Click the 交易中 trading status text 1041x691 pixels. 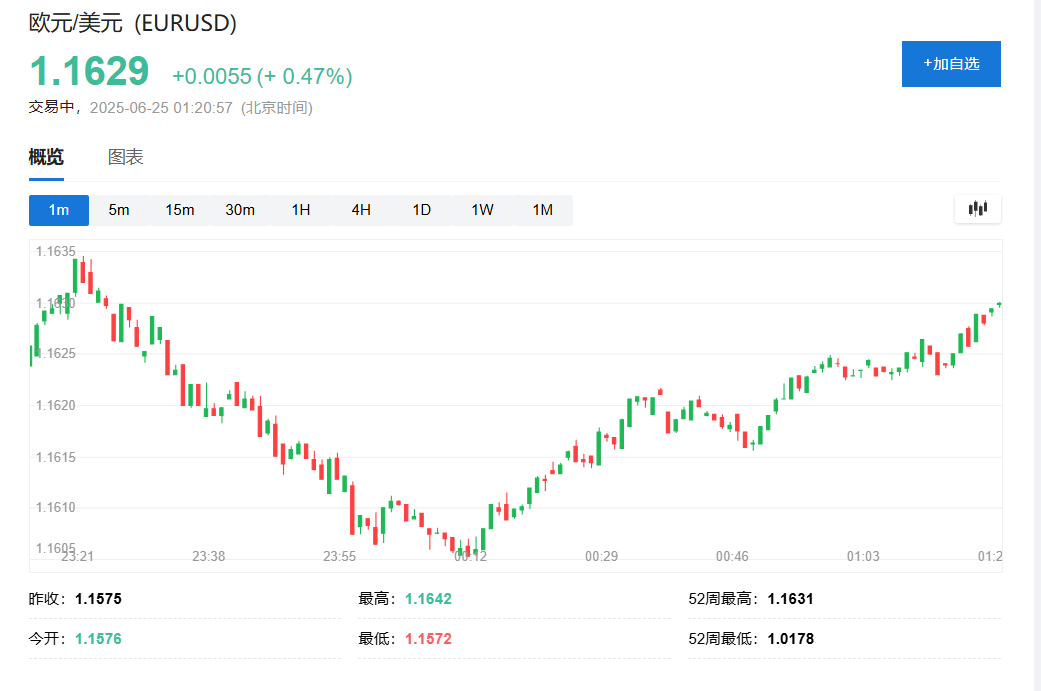tap(51, 108)
